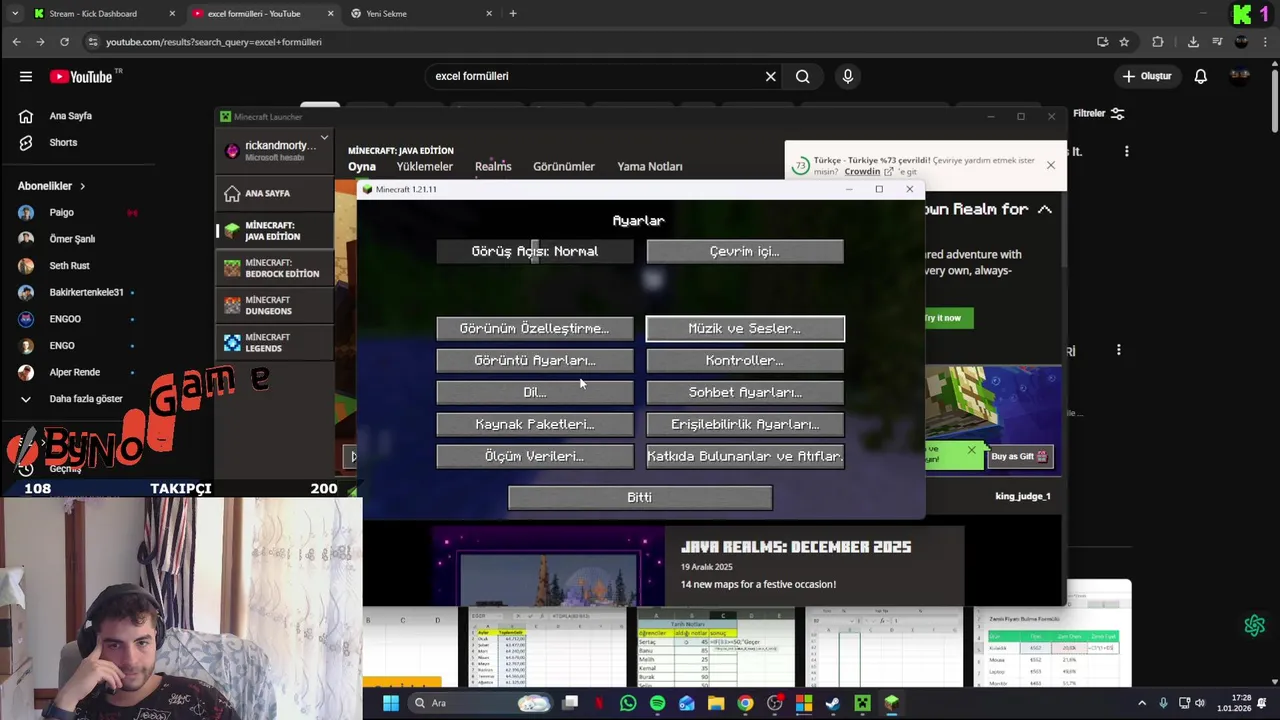Open the Filtreler search filters
The width and height of the screenshot is (1280, 720).
1098,114
